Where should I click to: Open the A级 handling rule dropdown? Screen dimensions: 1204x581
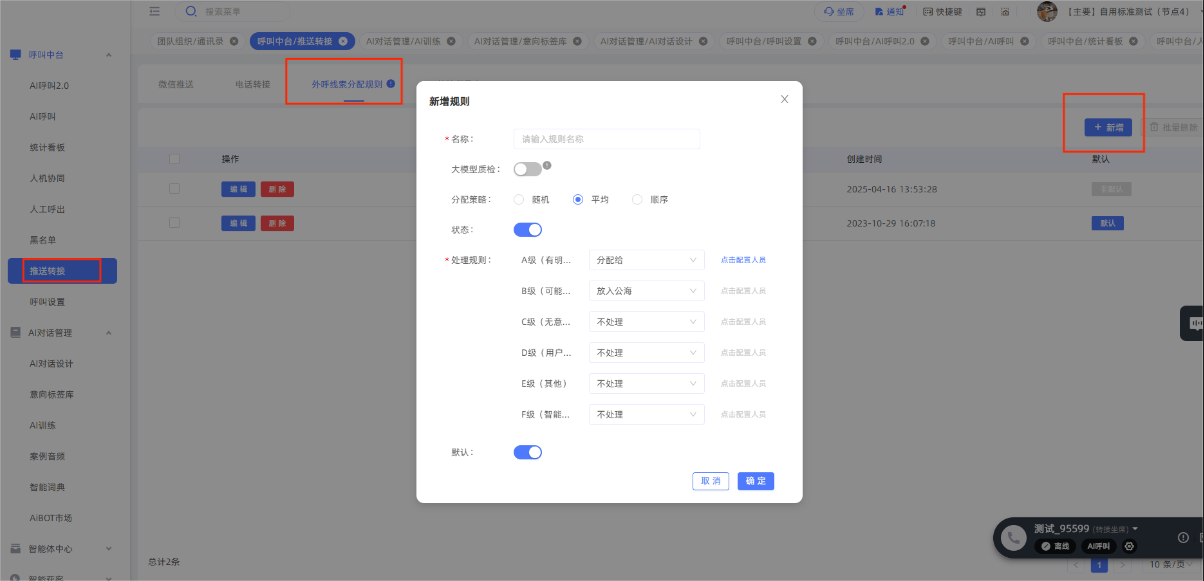coord(646,260)
